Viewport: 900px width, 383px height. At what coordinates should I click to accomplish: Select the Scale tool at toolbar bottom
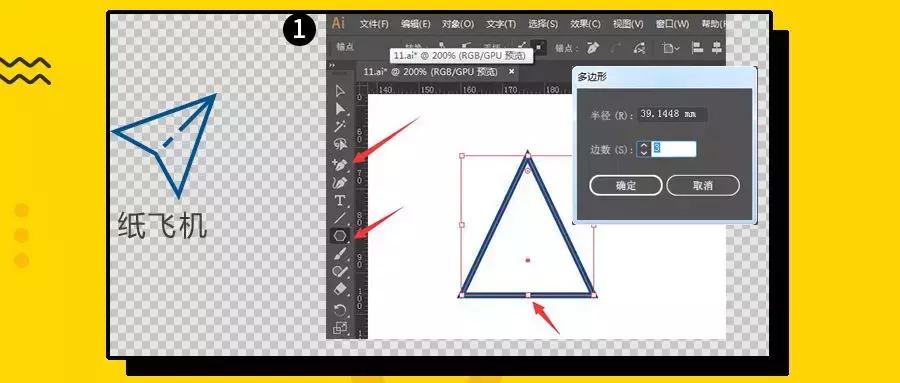(340, 328)
